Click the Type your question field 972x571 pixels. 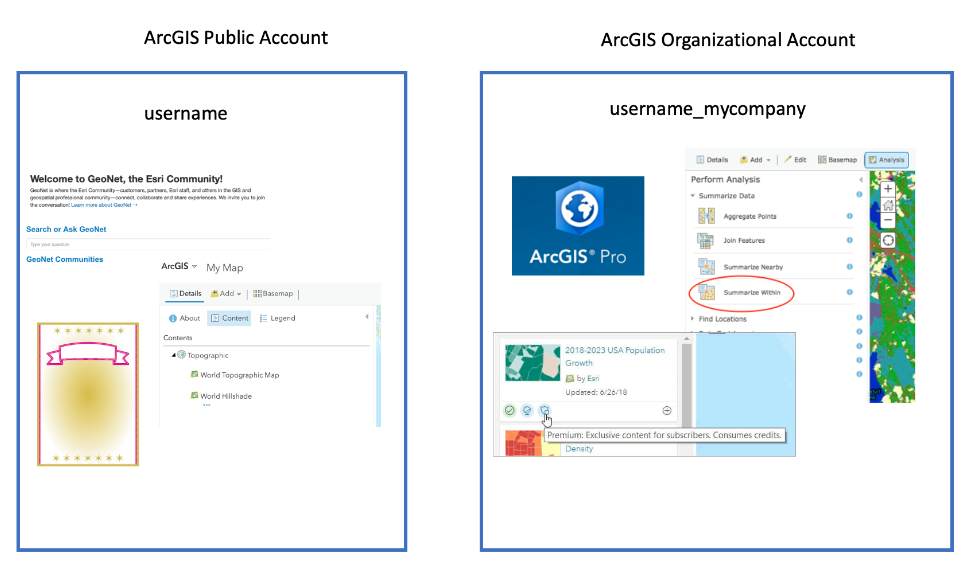(148, 244)
